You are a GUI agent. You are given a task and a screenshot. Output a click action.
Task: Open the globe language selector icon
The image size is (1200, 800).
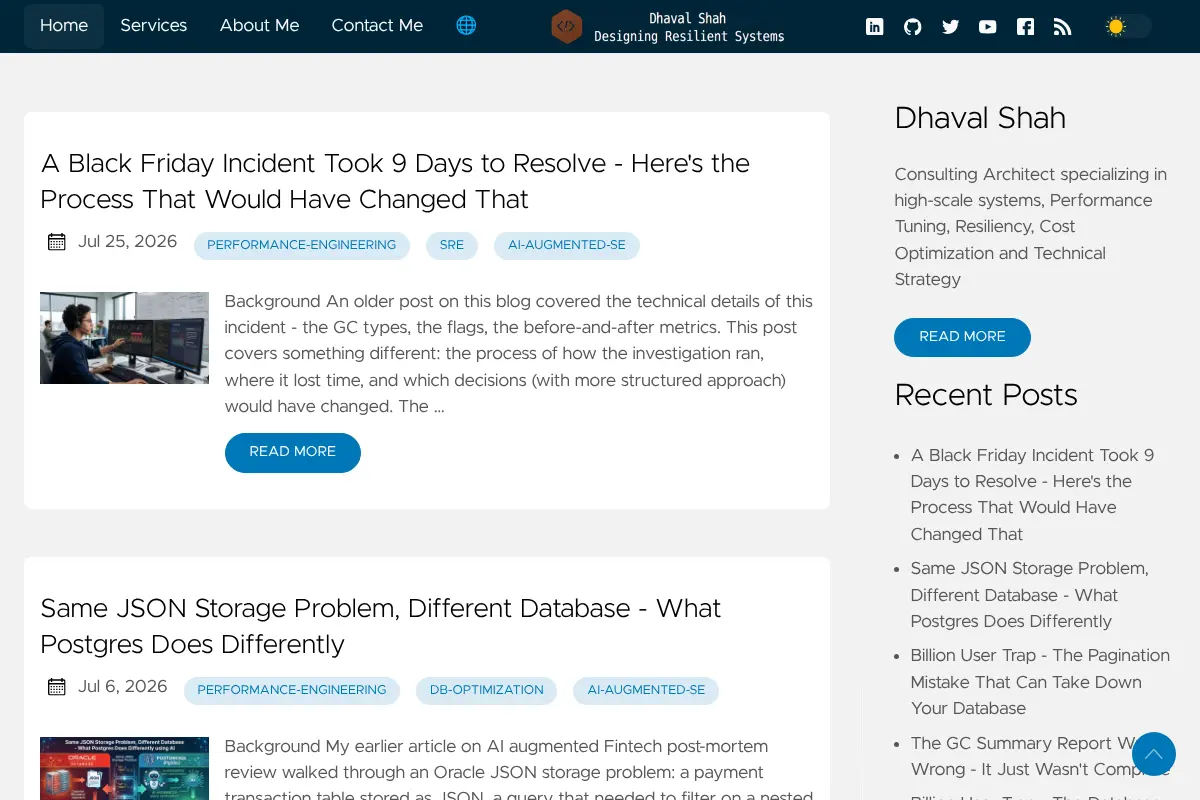[x=466, y=25]
